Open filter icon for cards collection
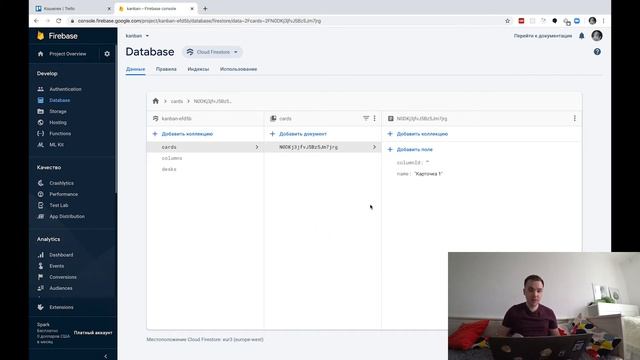Image resolution: width=640 pixels, height=360 pixels. (366, 118)
